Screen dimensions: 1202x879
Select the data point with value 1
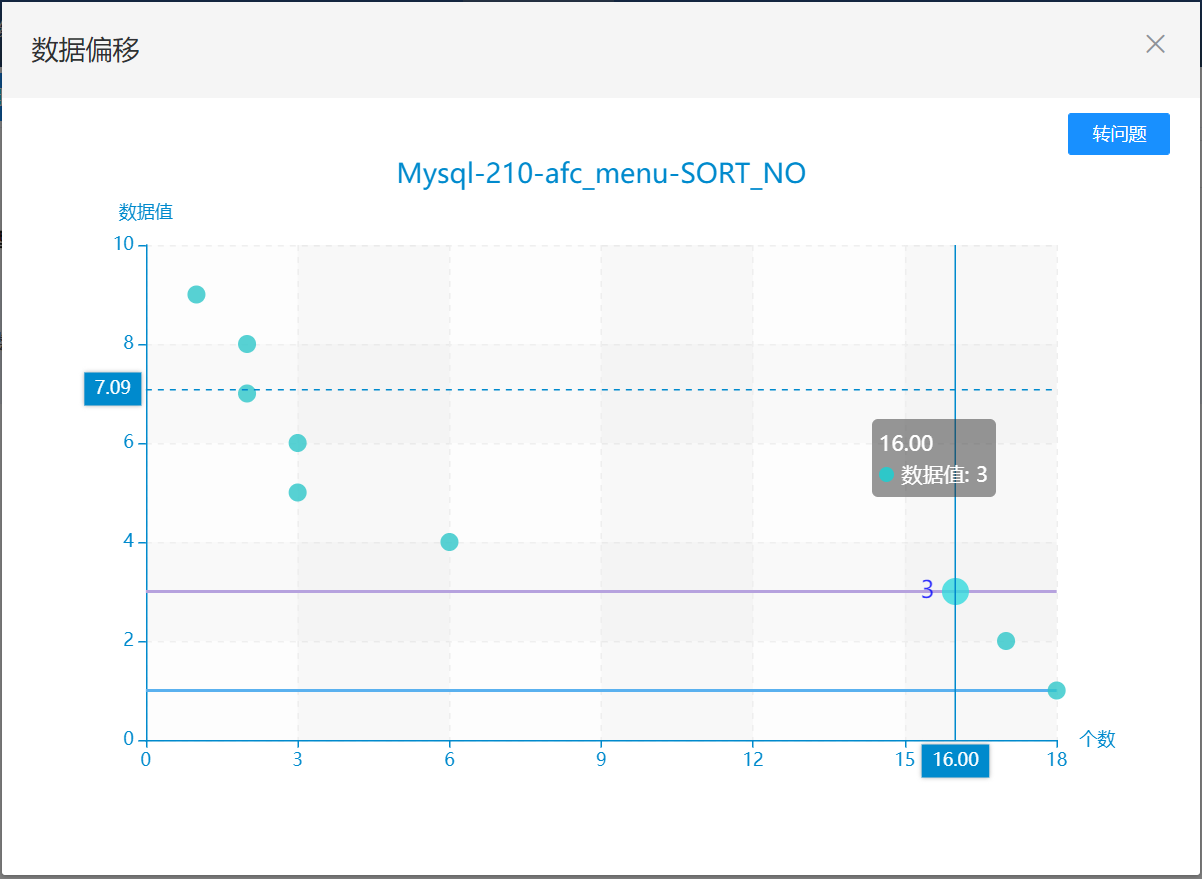pos(1056,690)
